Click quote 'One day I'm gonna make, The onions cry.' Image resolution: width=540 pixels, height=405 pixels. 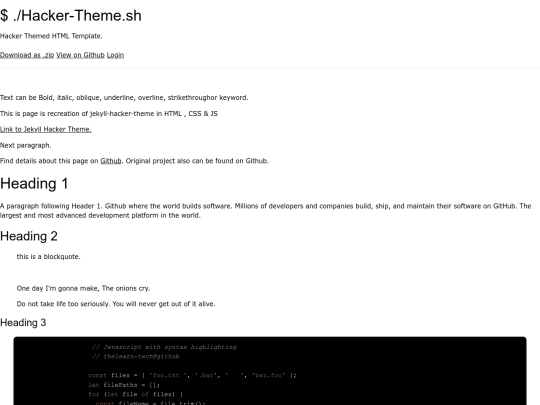point(83,288)
